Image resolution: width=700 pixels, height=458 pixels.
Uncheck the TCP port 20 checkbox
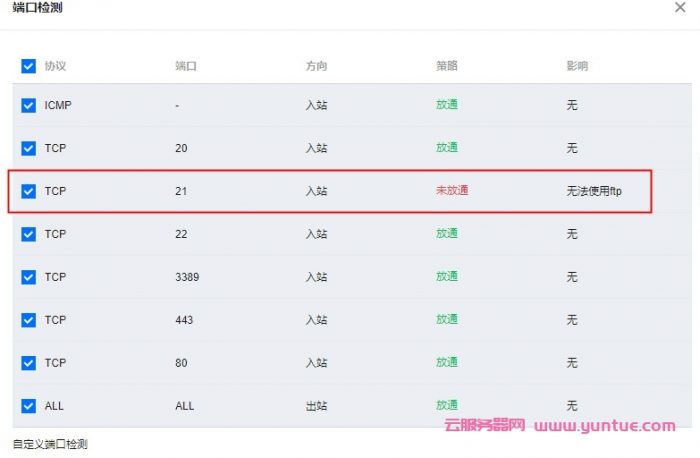click(x=28, y=148)
